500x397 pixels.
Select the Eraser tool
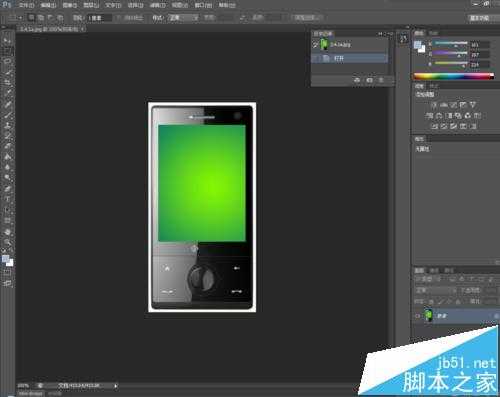point(7,146)
